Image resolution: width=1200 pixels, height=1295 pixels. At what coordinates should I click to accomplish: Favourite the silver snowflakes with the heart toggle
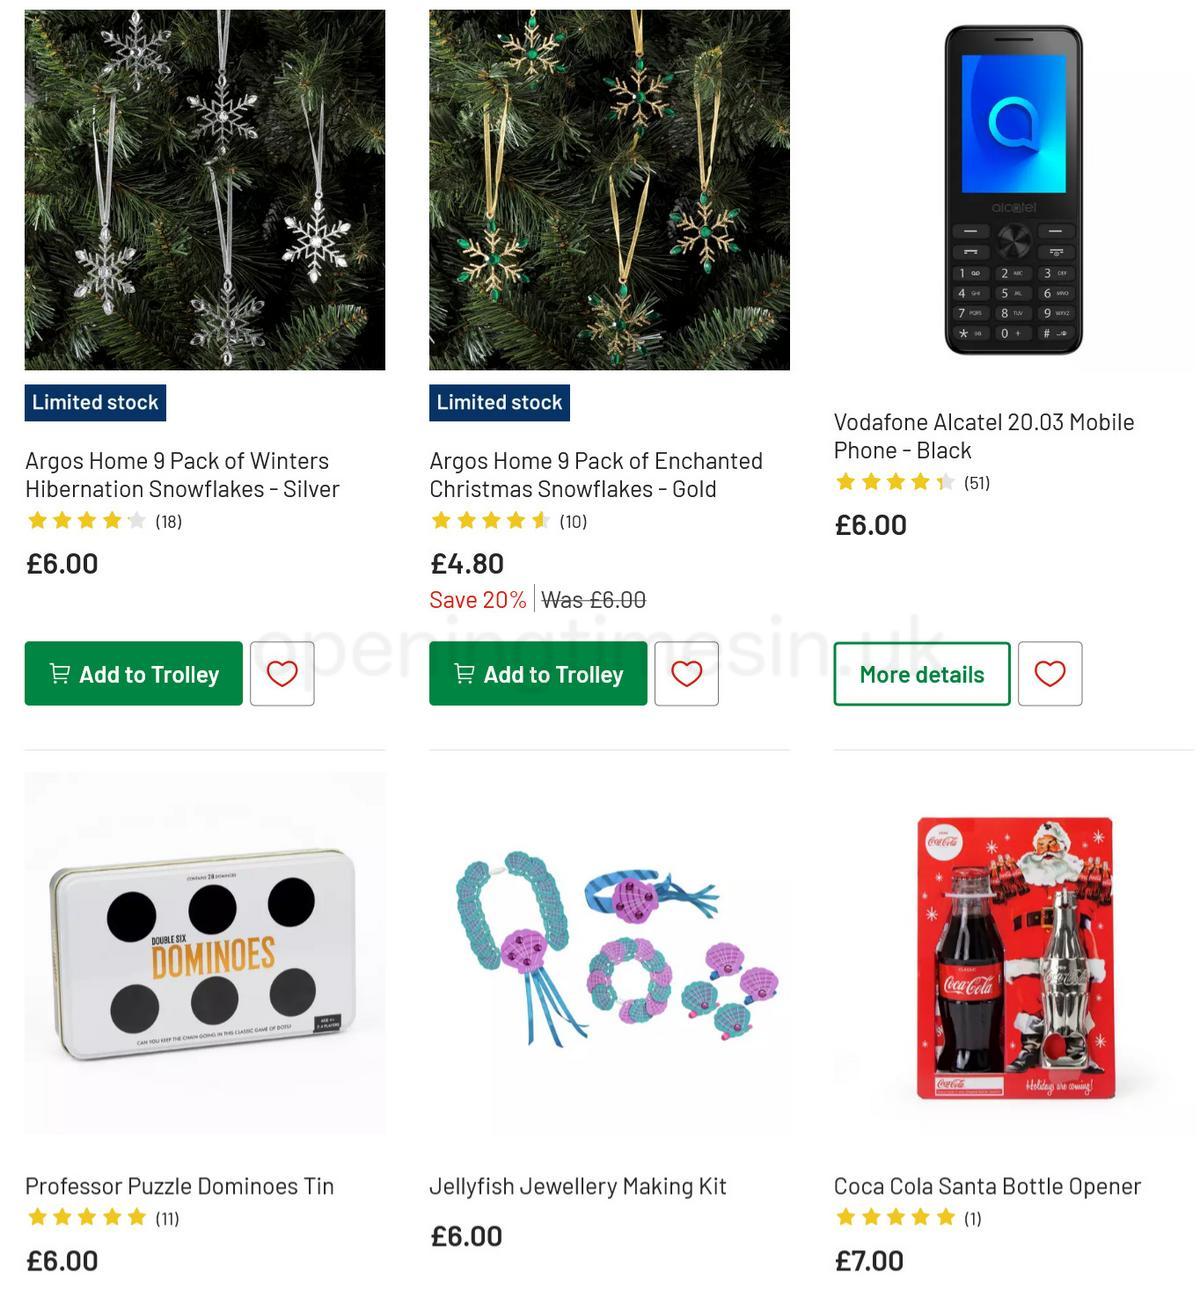coord(282,674)
